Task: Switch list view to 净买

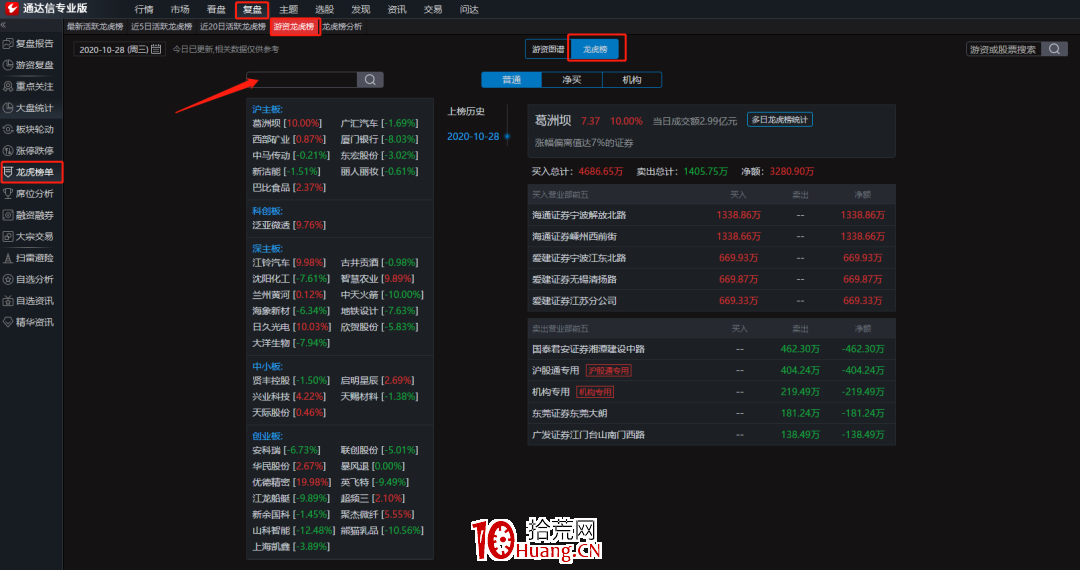Action: [x=572, y=80]
